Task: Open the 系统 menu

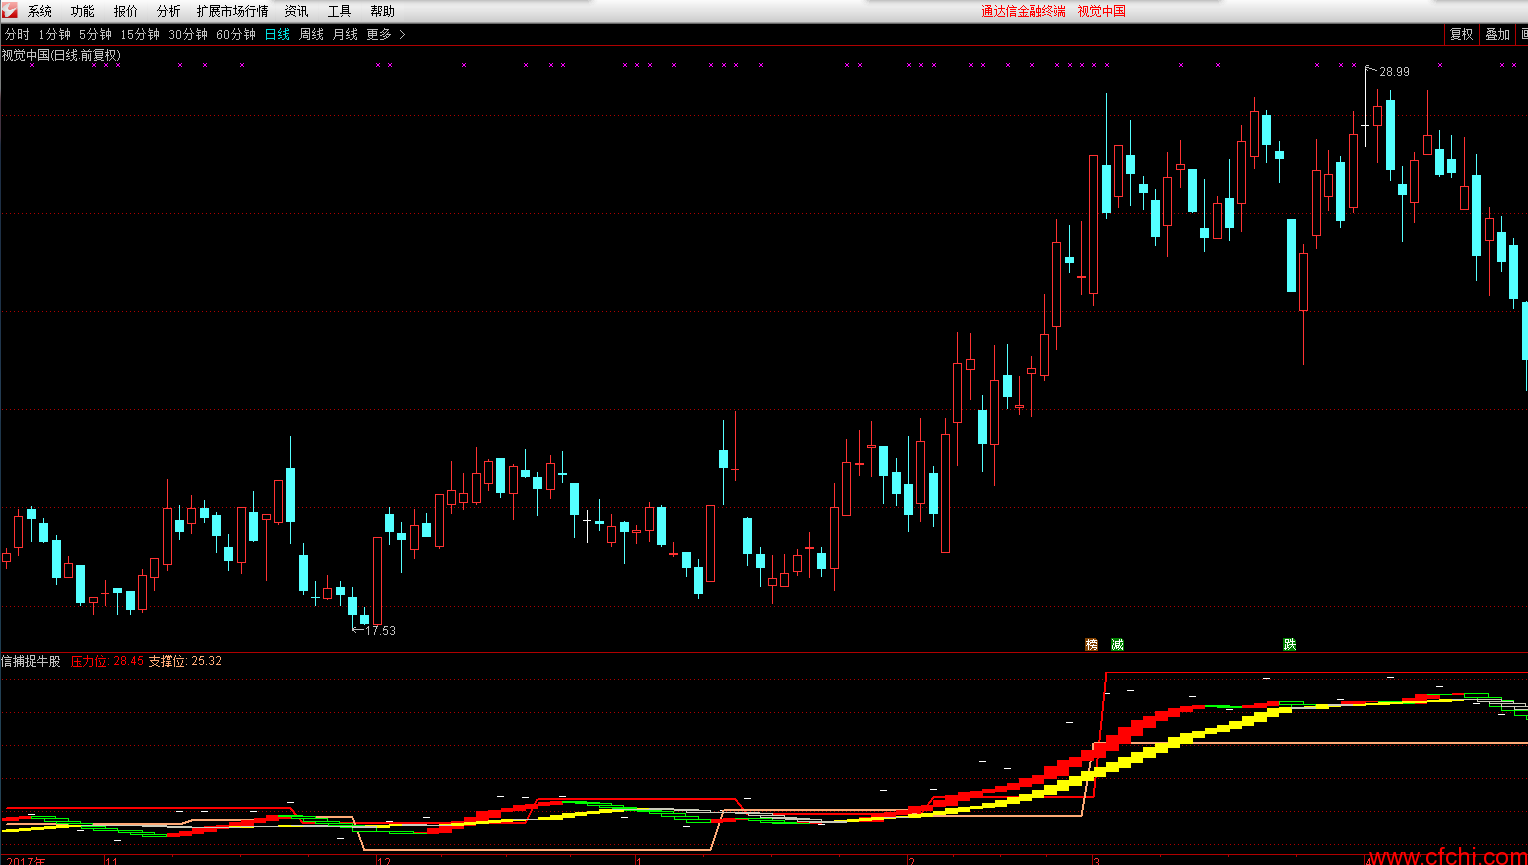Action: pos(40,11)
